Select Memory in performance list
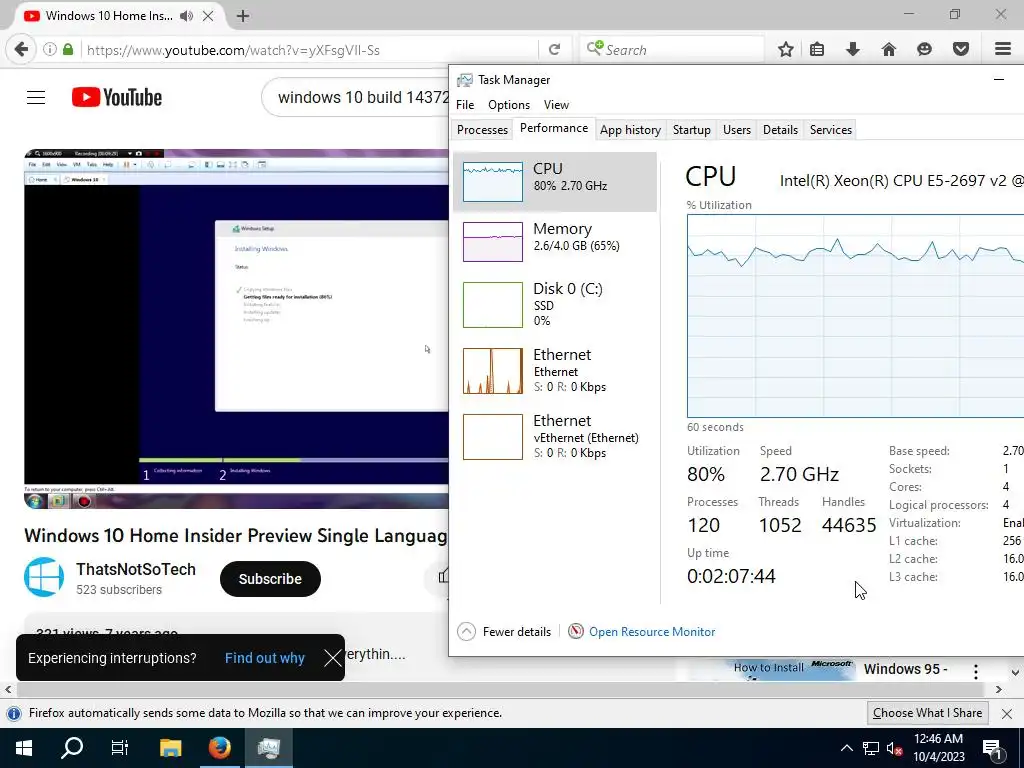This screenshot has height=768, width=1024. click(554, 242)
